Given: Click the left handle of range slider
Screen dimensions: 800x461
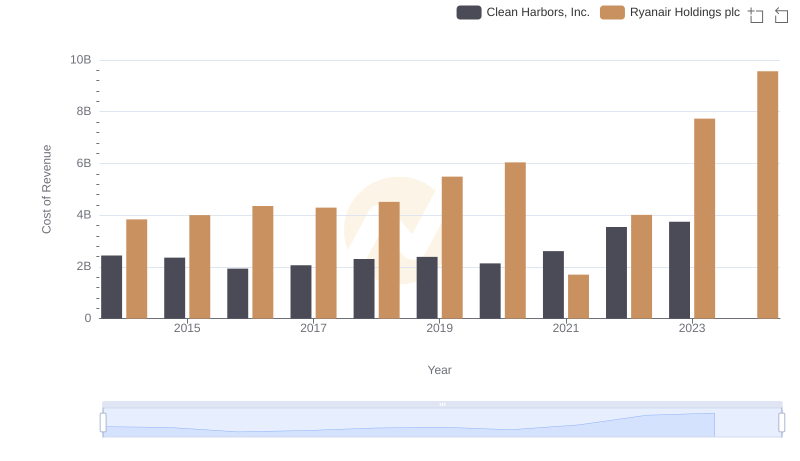Looking at the screenshot, I should coord(103,423).
